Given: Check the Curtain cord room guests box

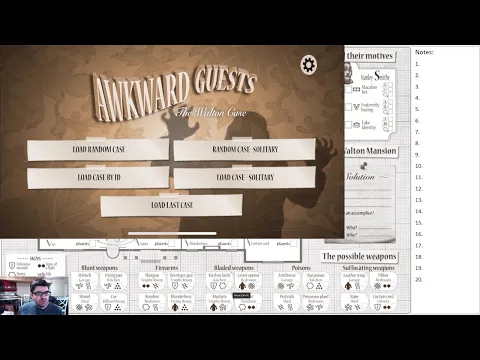Looking at the screenshot, I should coord(293,243).
